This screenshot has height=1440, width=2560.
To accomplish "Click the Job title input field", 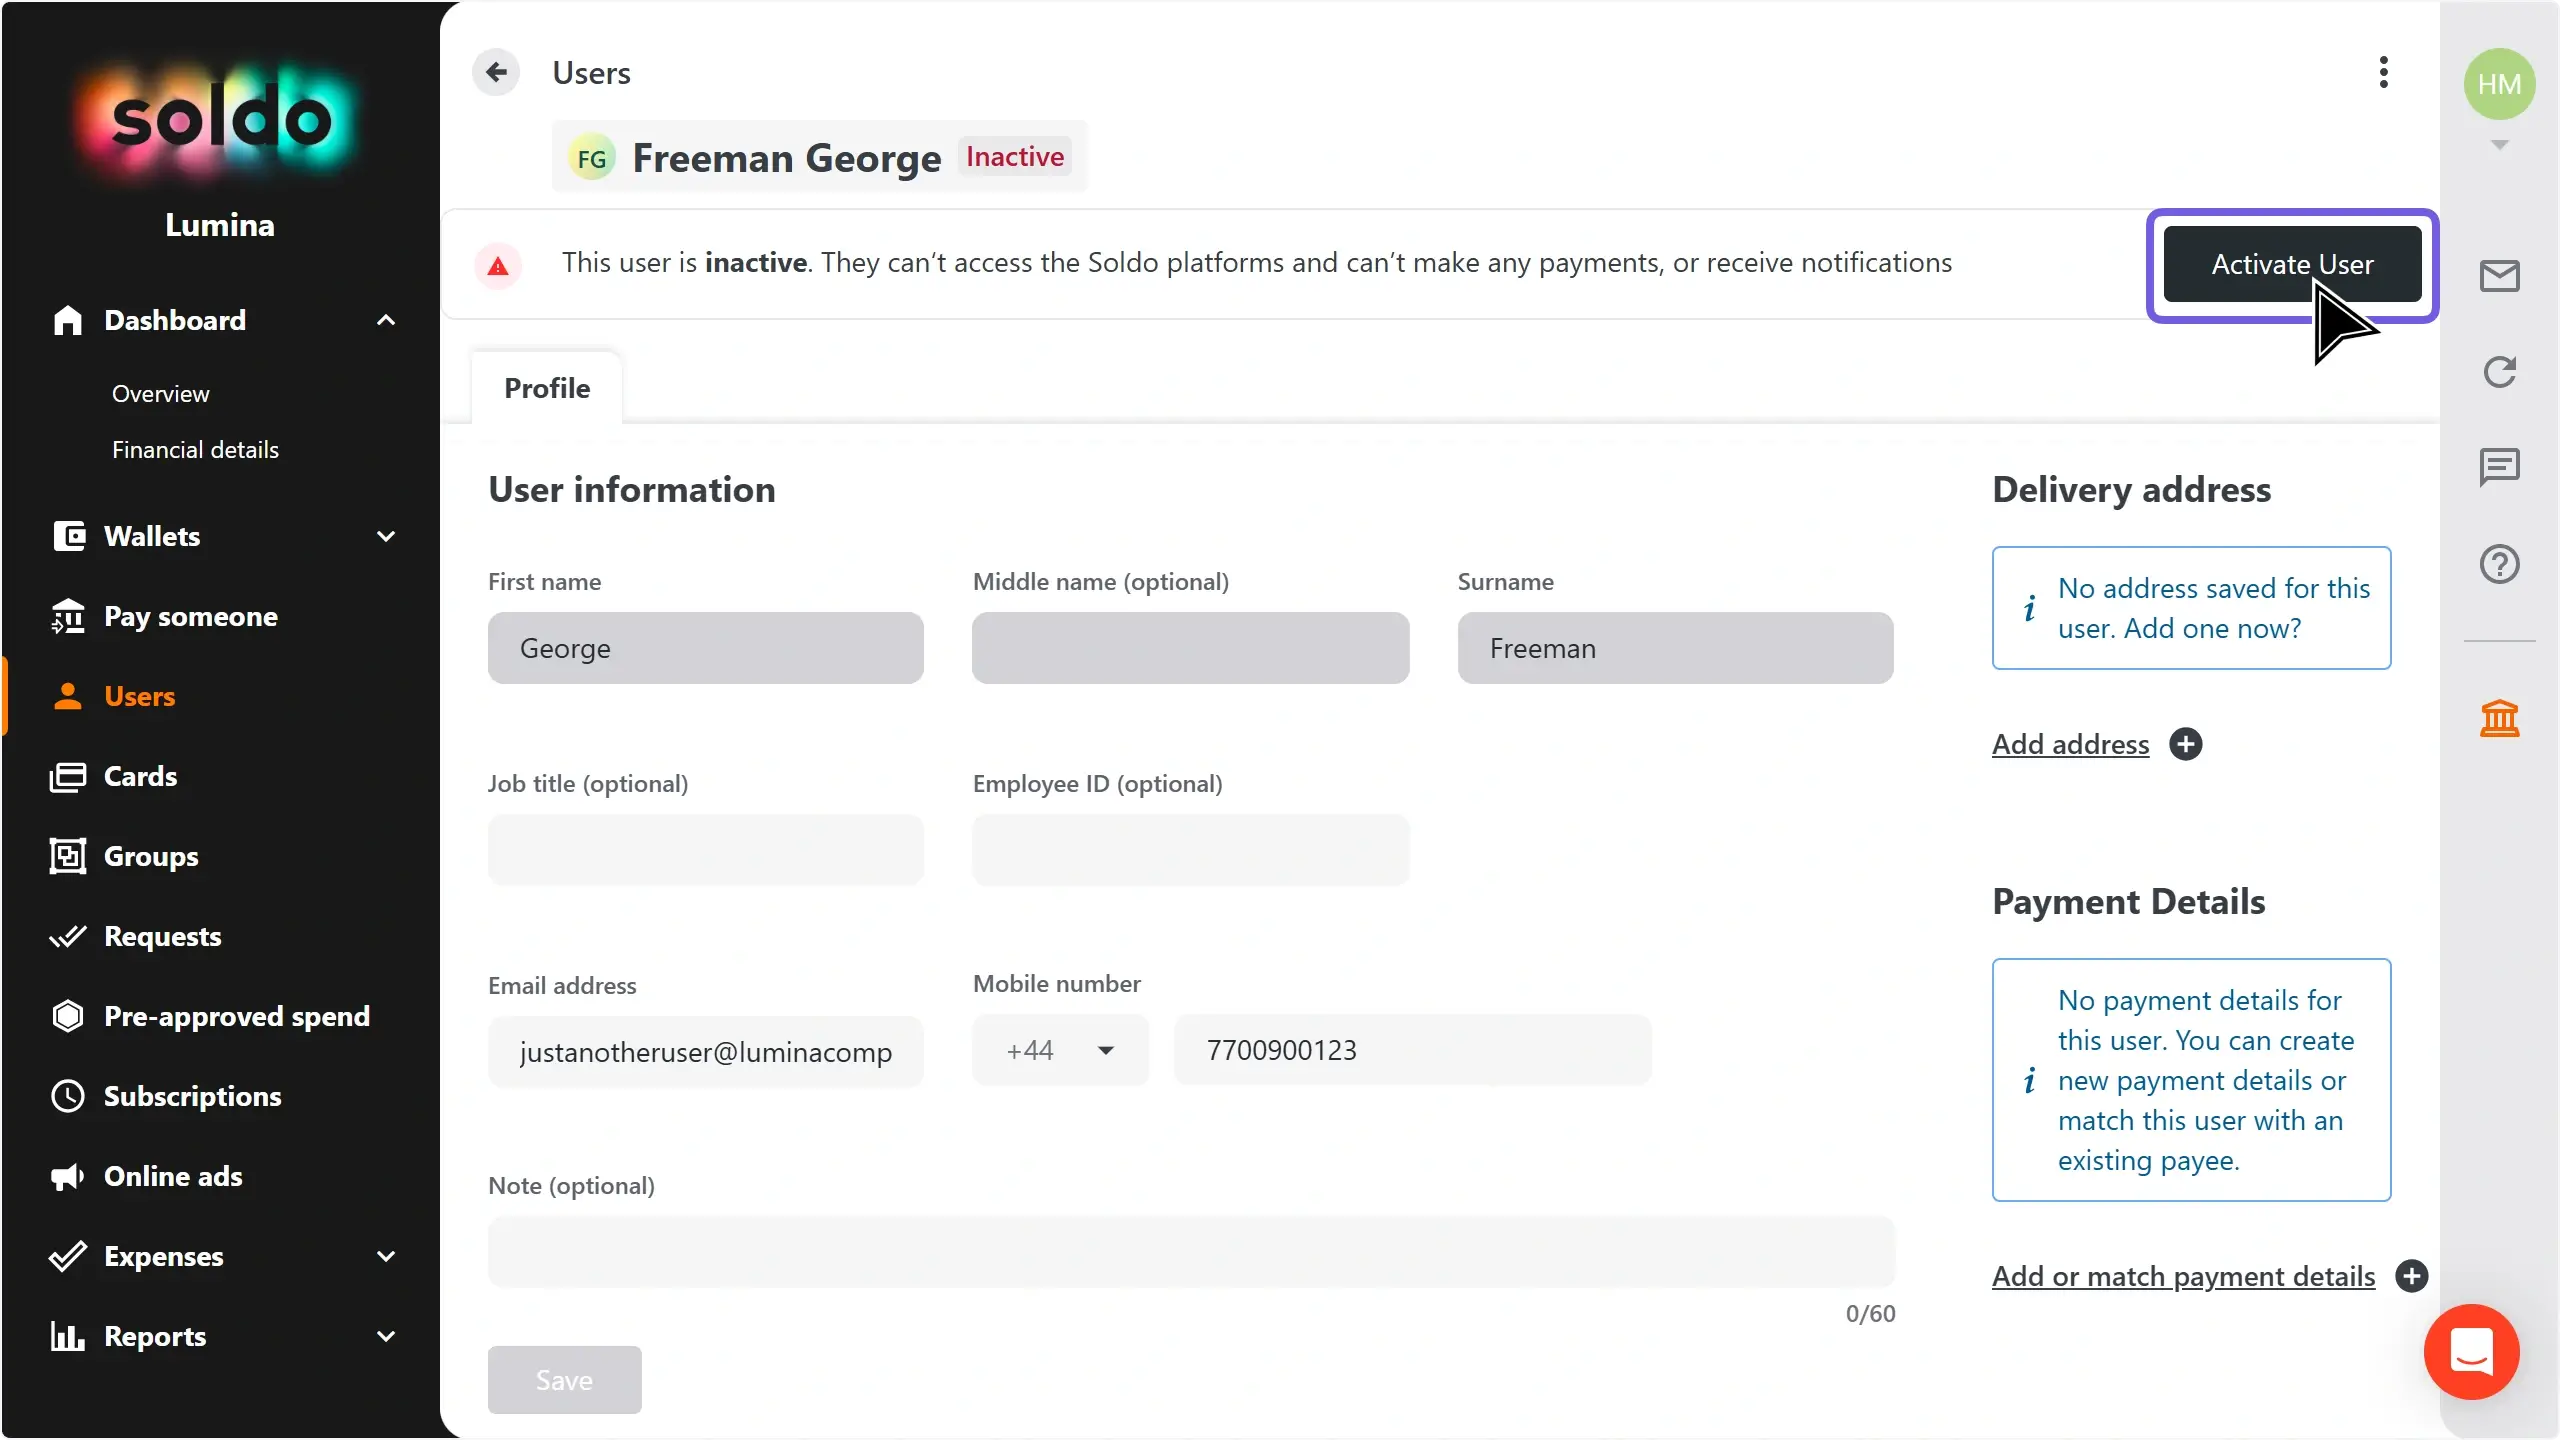I will (x=705, y=849).
